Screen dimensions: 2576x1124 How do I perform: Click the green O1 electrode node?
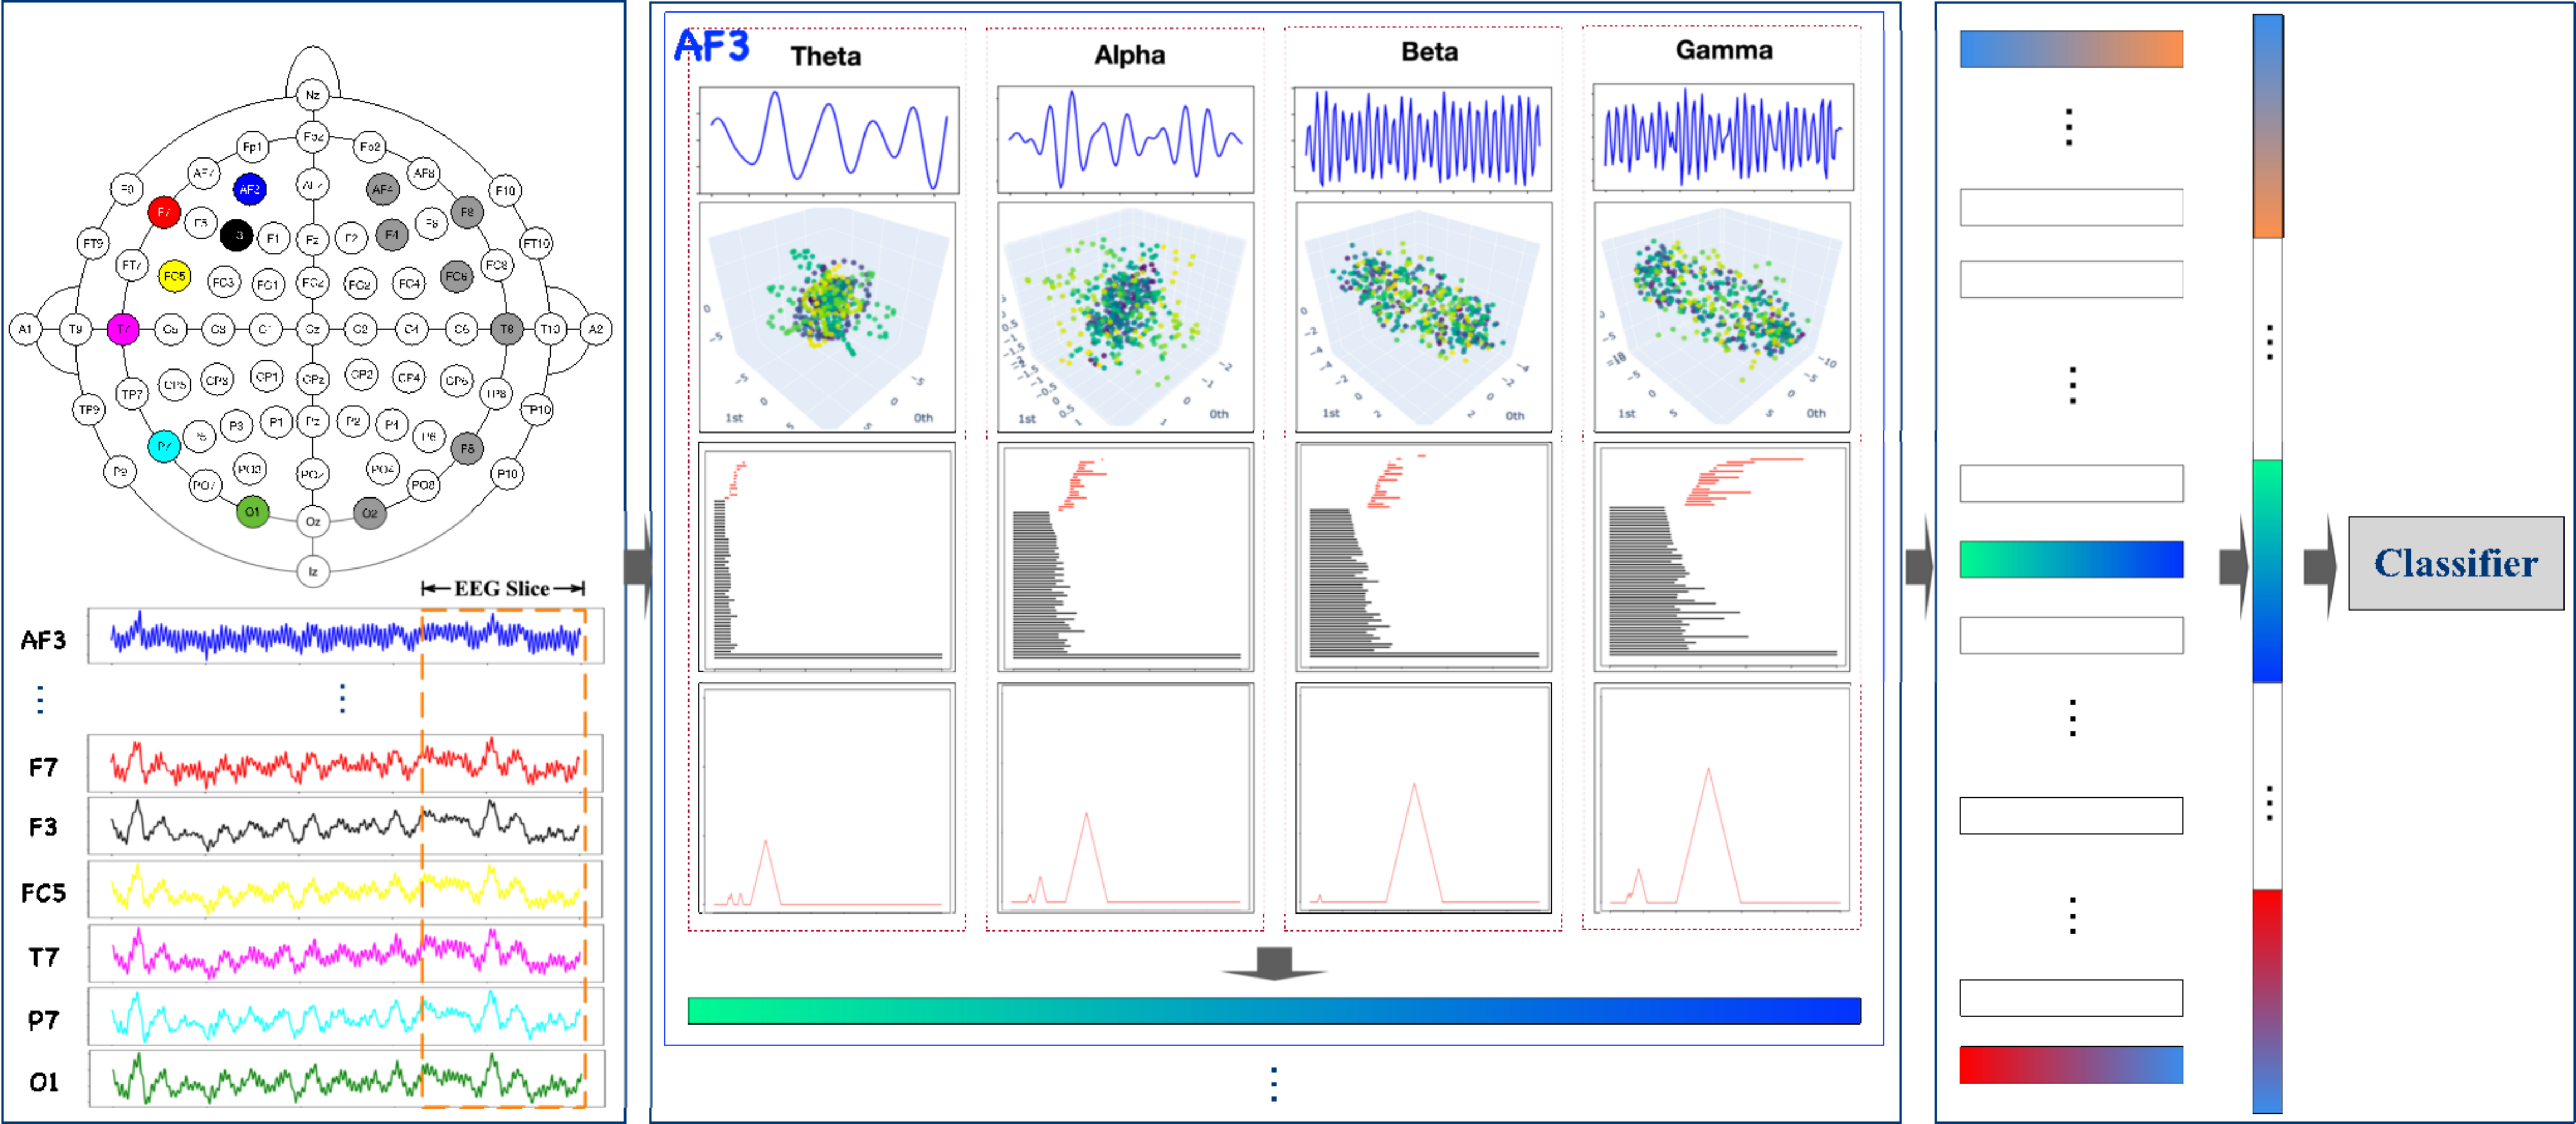coord(252,512)
